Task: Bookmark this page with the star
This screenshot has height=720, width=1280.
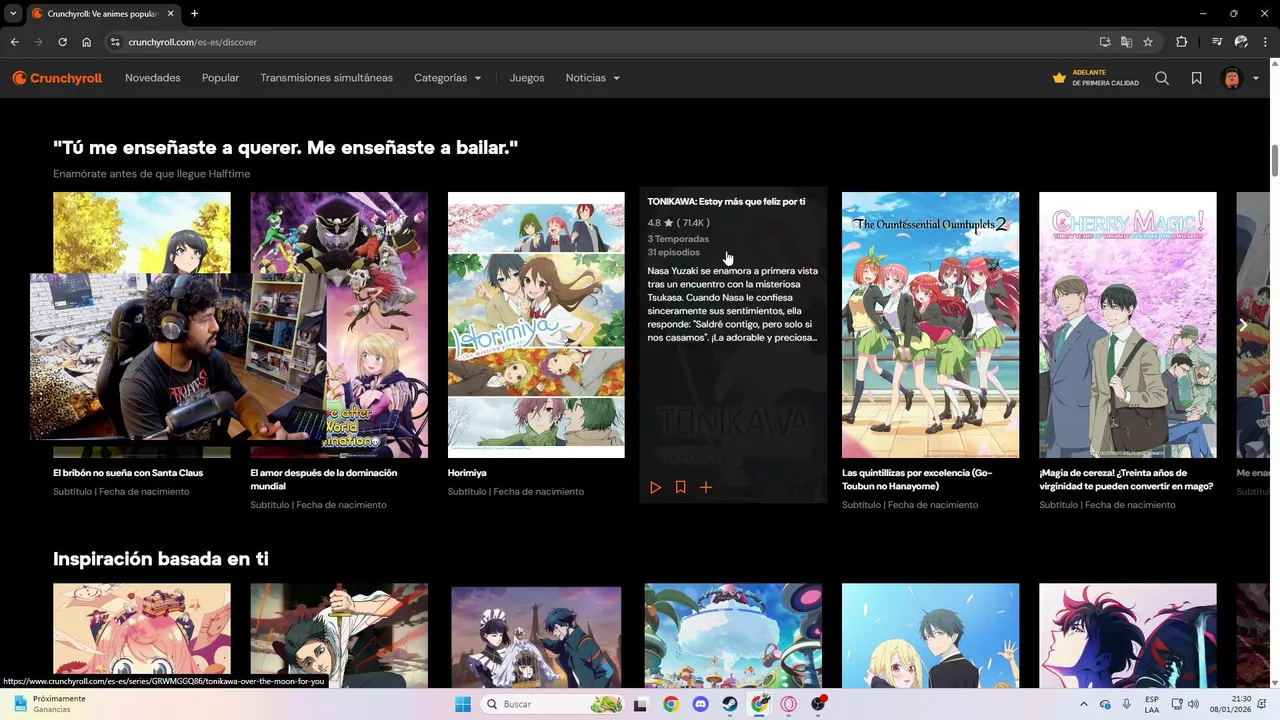Action: [x=1148, y=42]
